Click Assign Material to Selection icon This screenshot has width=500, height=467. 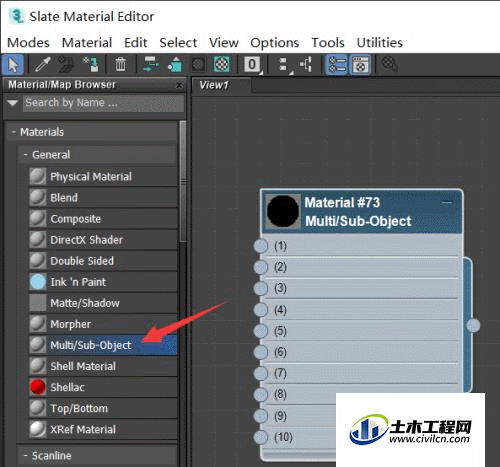(91, 64)
